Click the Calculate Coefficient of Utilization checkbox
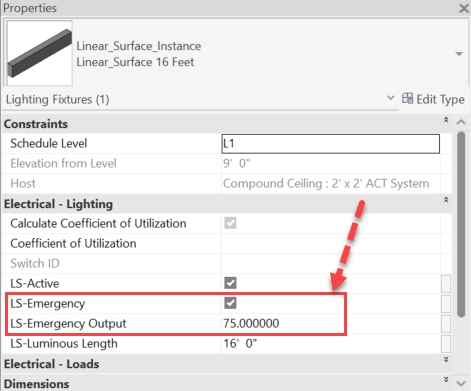This screenshot has width=471, height=391. (x=230, y=223)
